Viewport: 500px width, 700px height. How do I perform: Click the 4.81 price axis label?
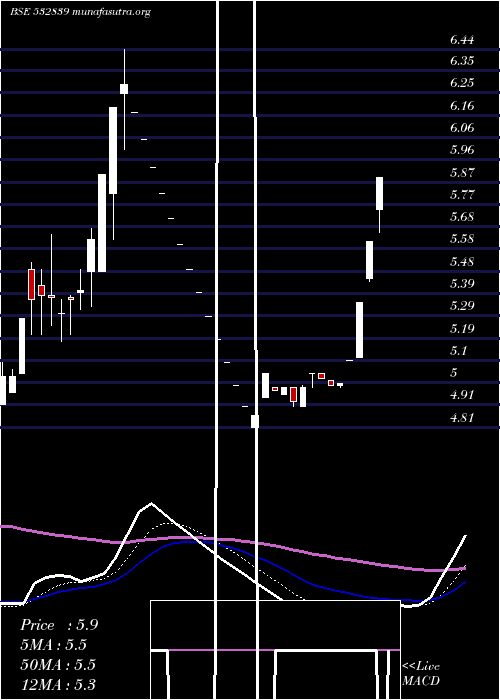click(x=462, y=418)
